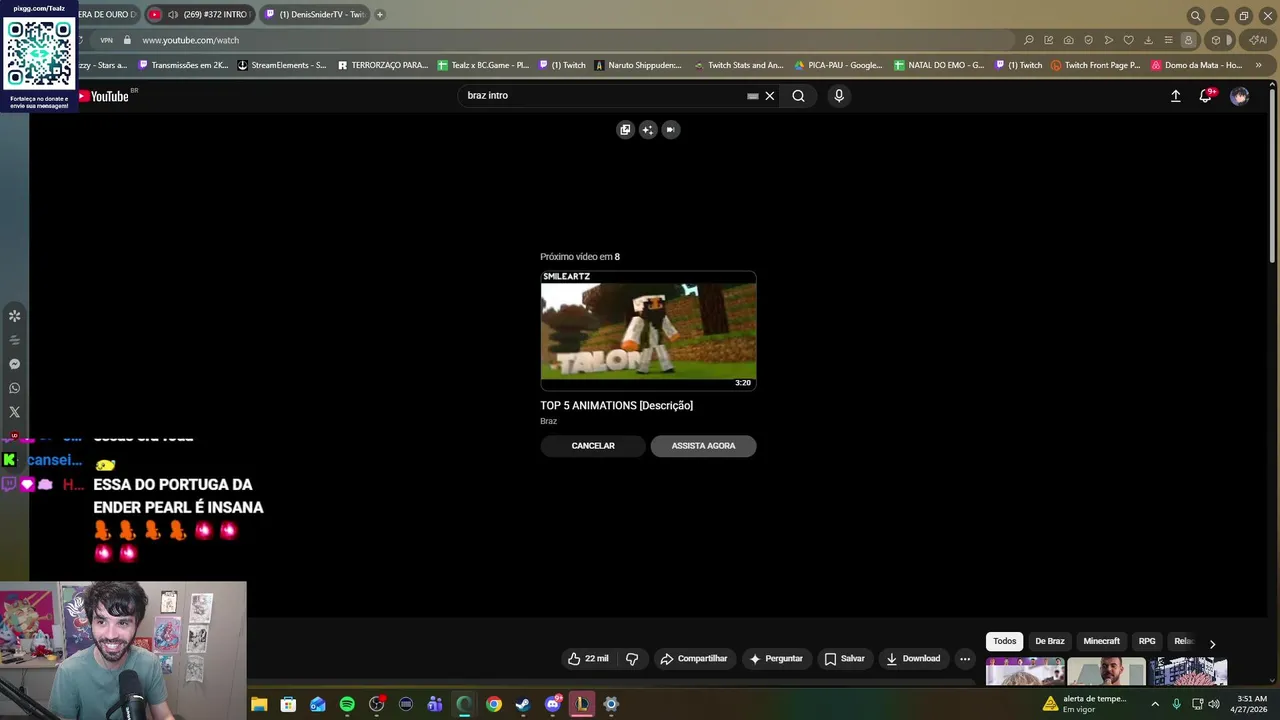Viewport: 1280px width, 720px height.
Task: Open Messenger in browser sidebar
Action: pyautogui.click(x=15, y=364)
